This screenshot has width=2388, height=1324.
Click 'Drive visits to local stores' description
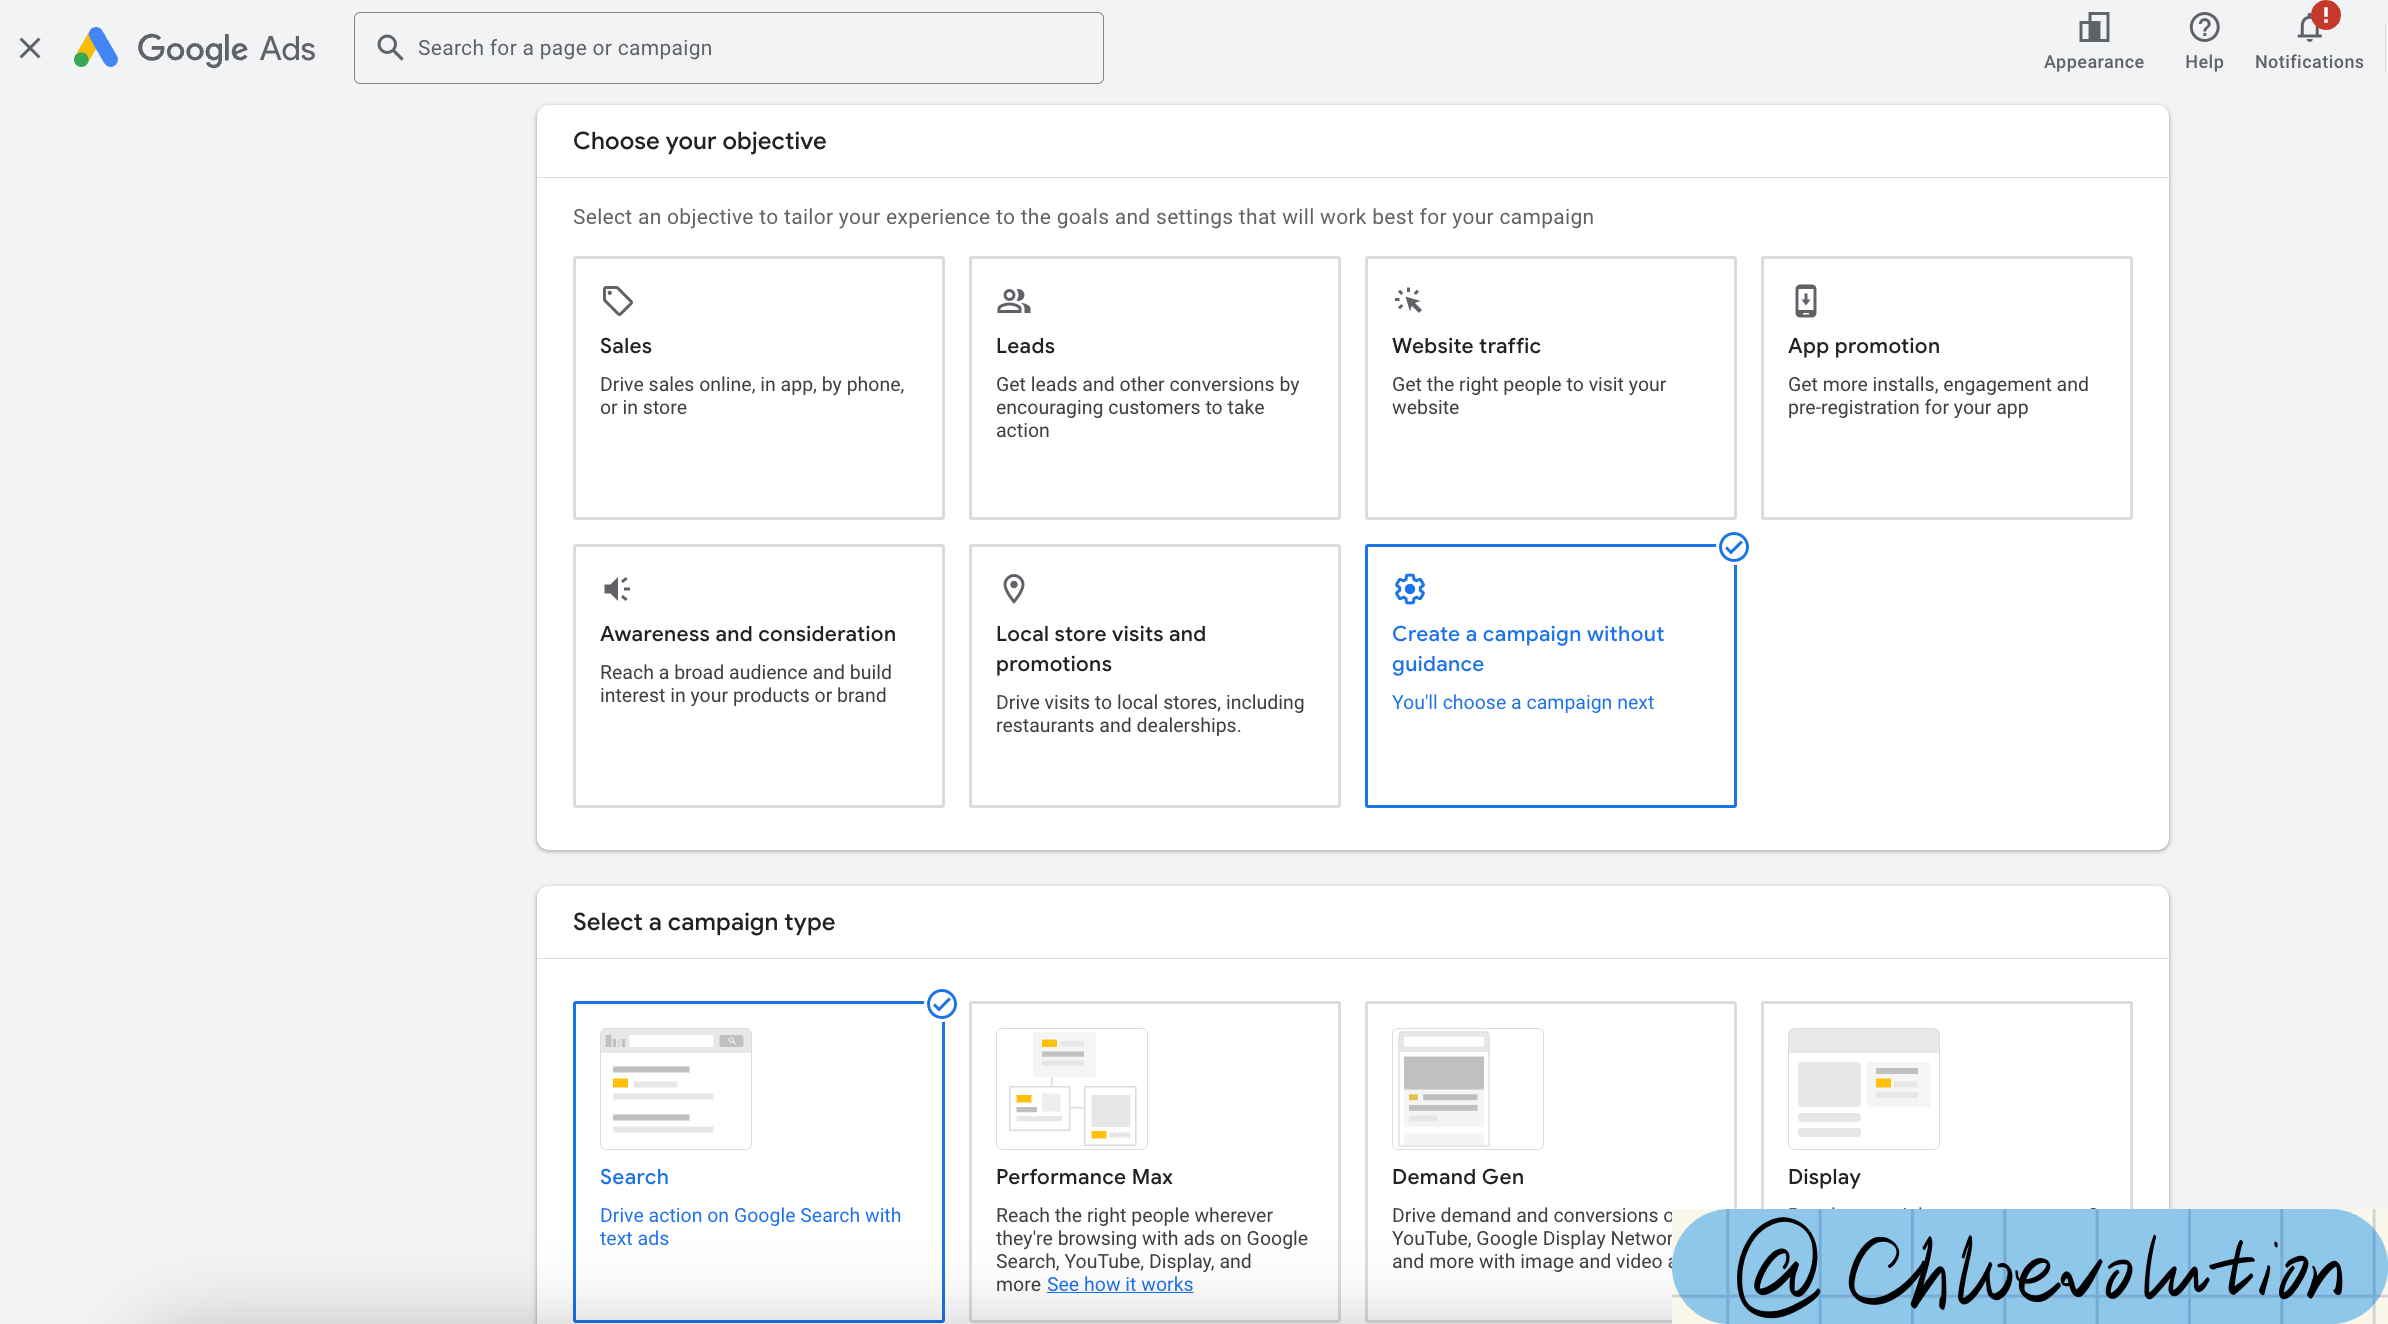pyautogui.click(x=1149, y=713)
